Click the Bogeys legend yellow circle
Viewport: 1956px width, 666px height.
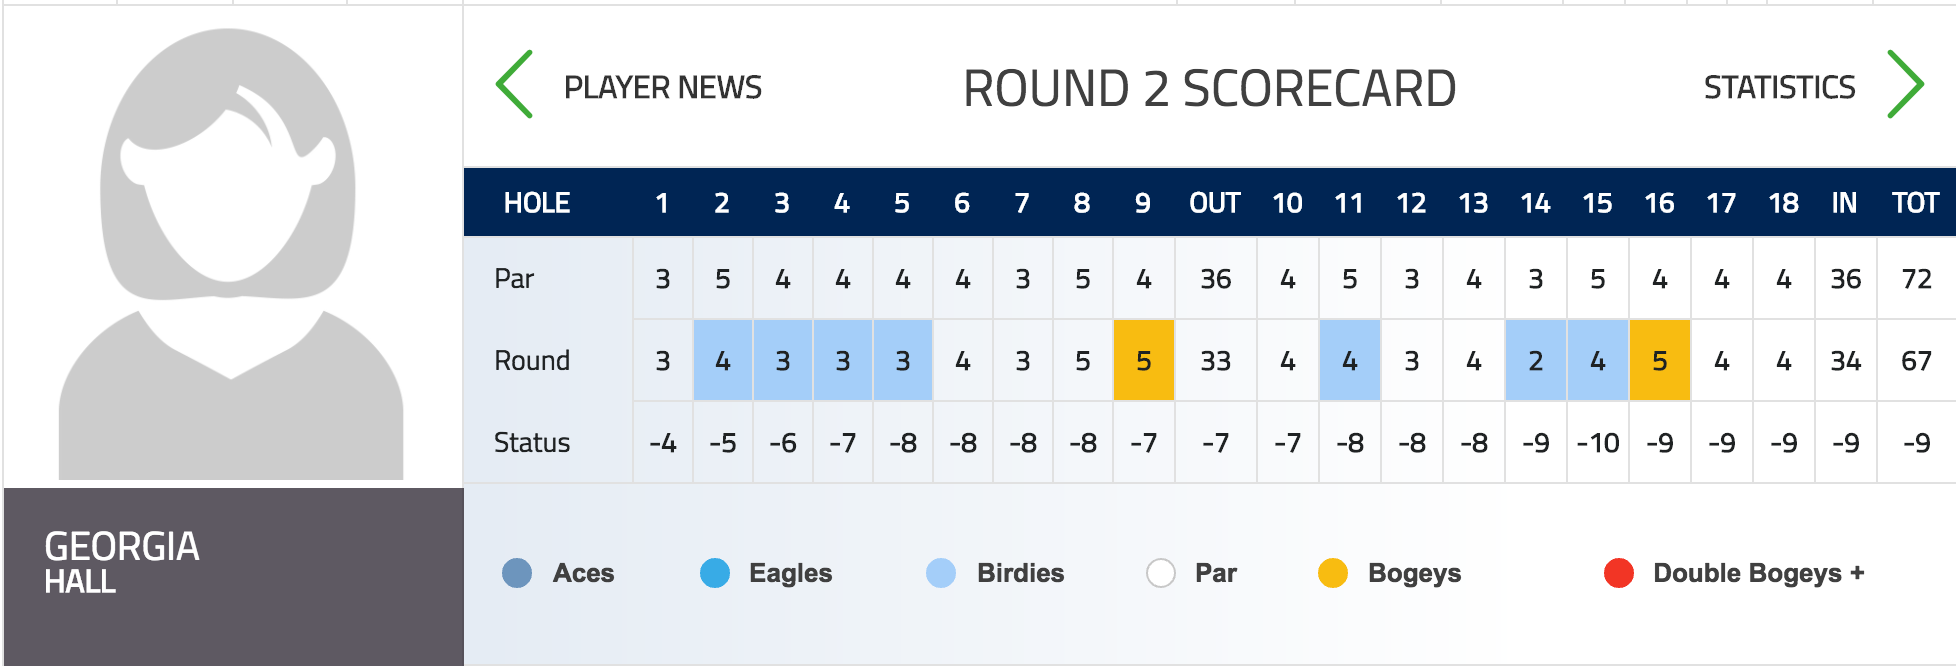1333,573
